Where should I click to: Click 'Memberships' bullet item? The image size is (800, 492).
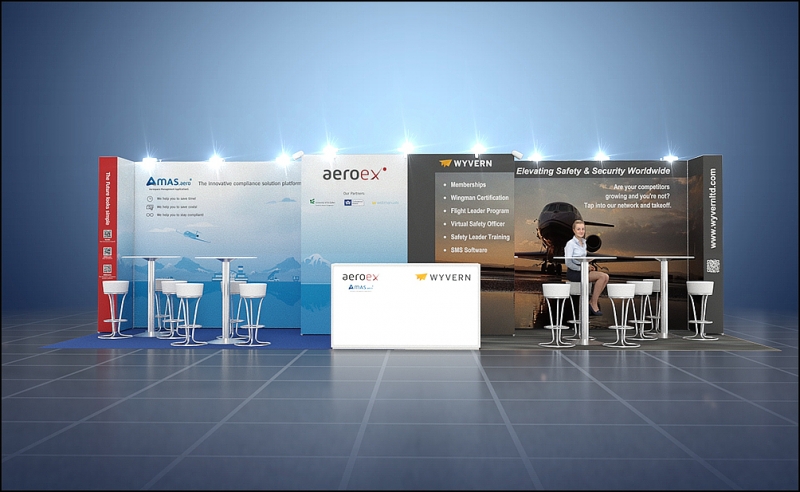468,185
